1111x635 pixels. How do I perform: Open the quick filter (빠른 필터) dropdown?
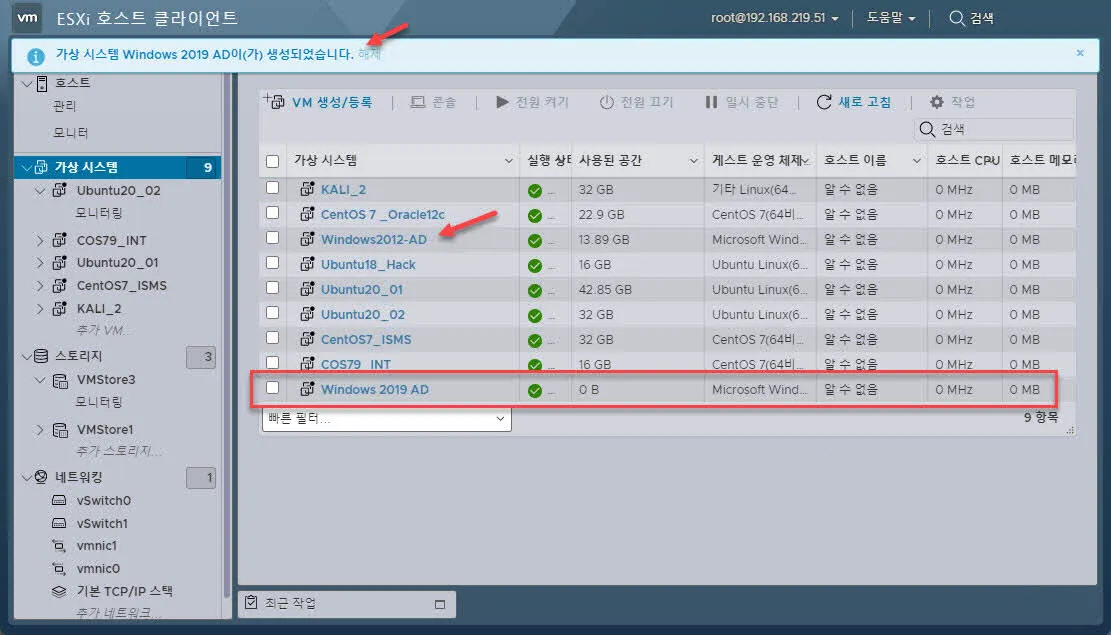(x=386, y=419)
